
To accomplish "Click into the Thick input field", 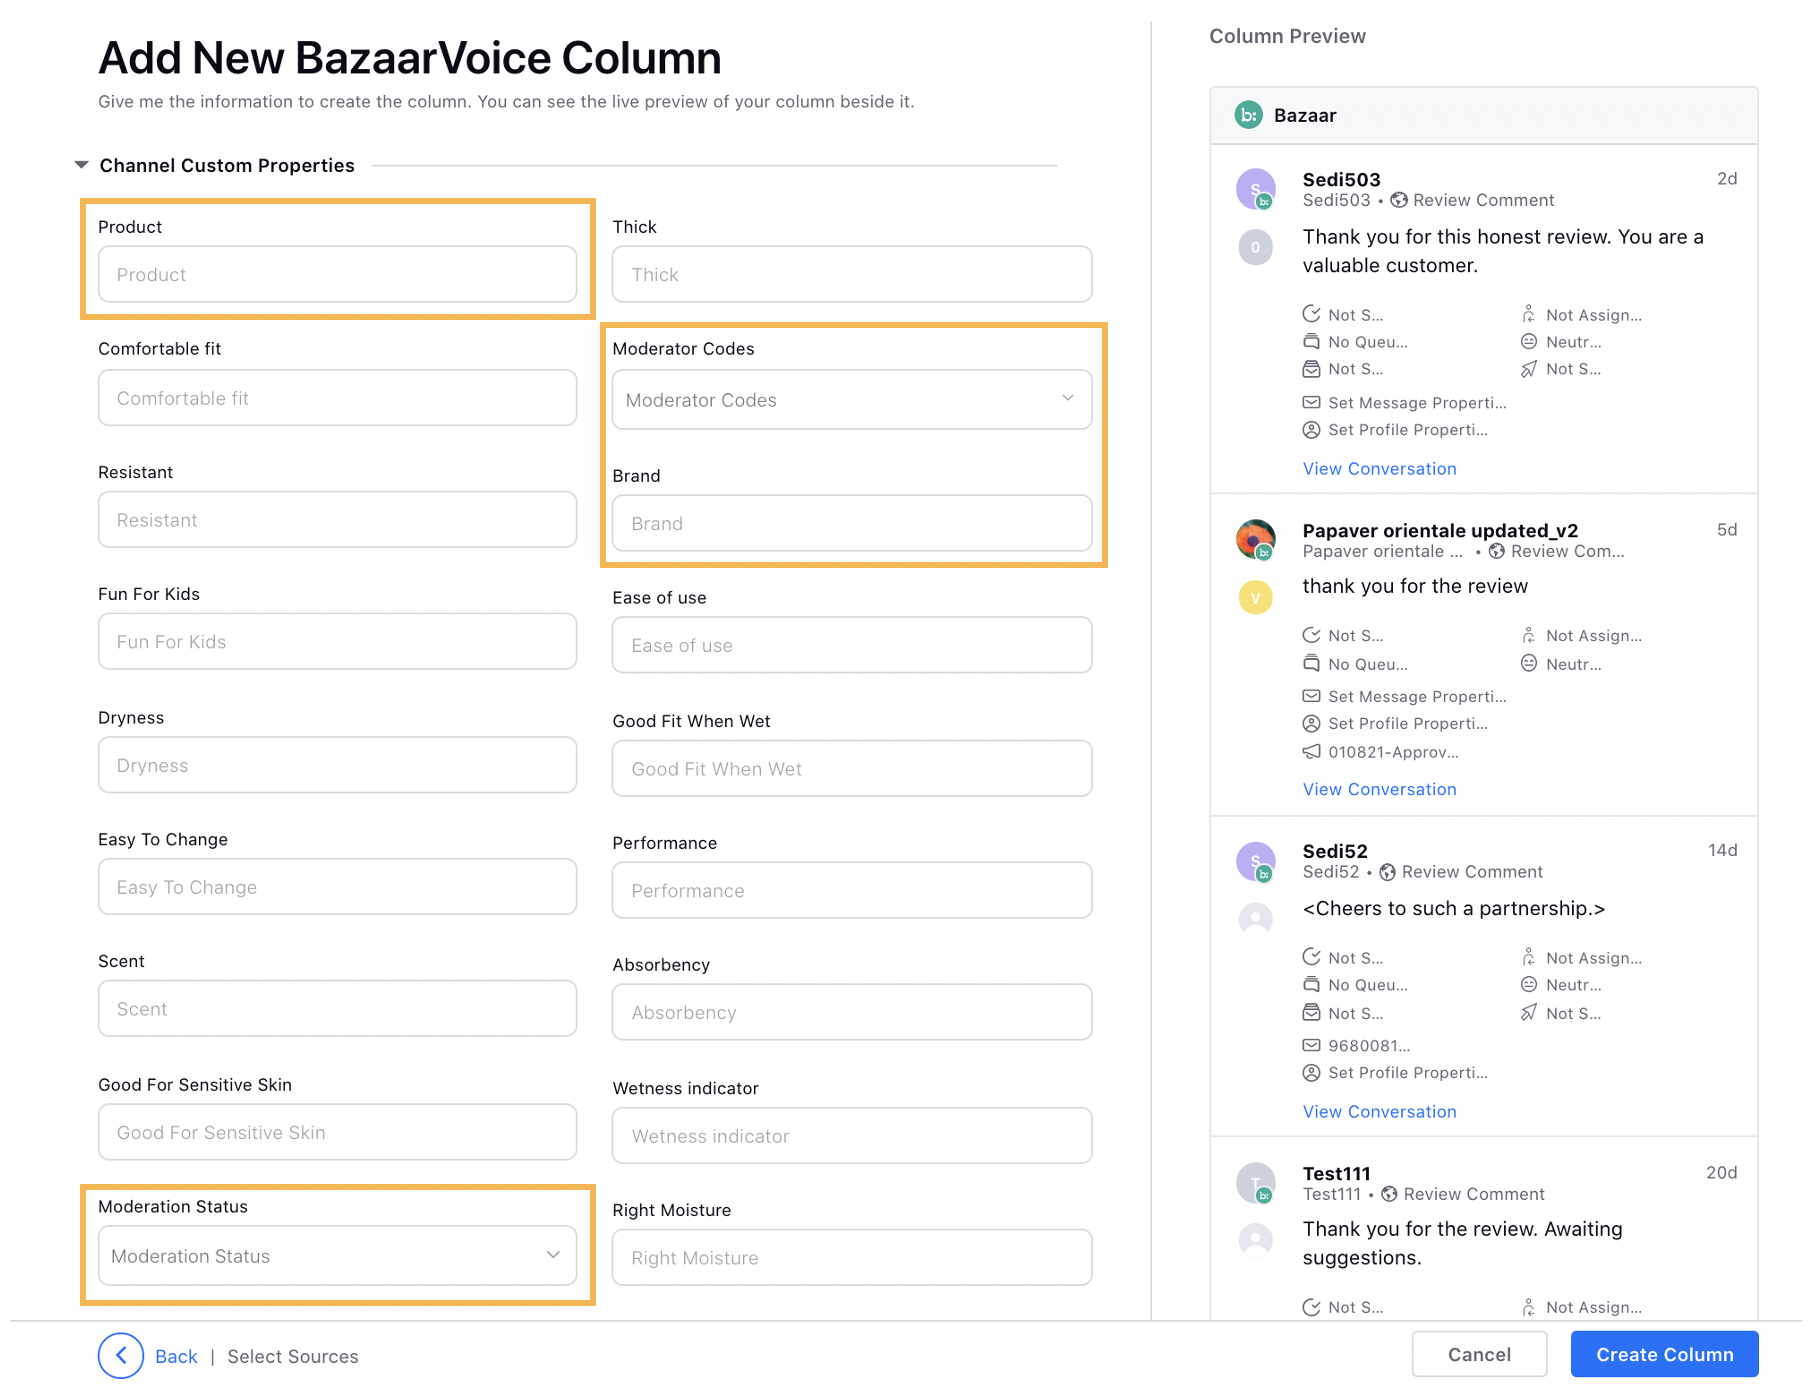I will [852, 274].
